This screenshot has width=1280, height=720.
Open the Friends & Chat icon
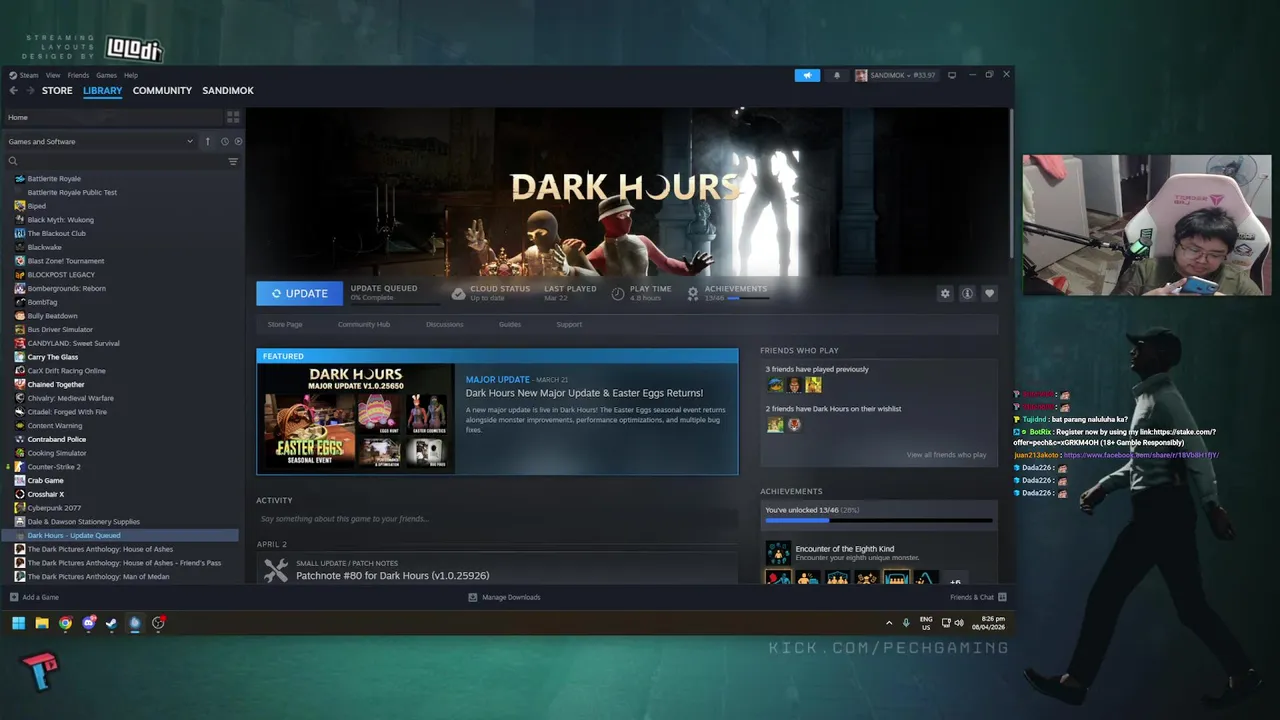tap(1002, 597)
